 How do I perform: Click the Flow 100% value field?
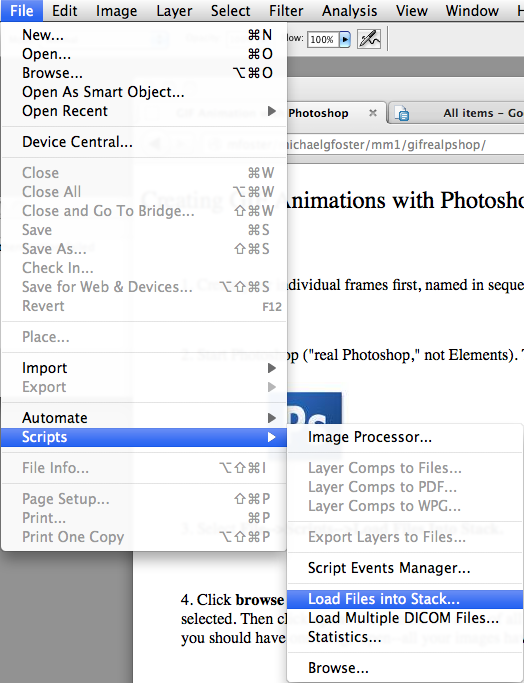323,40
